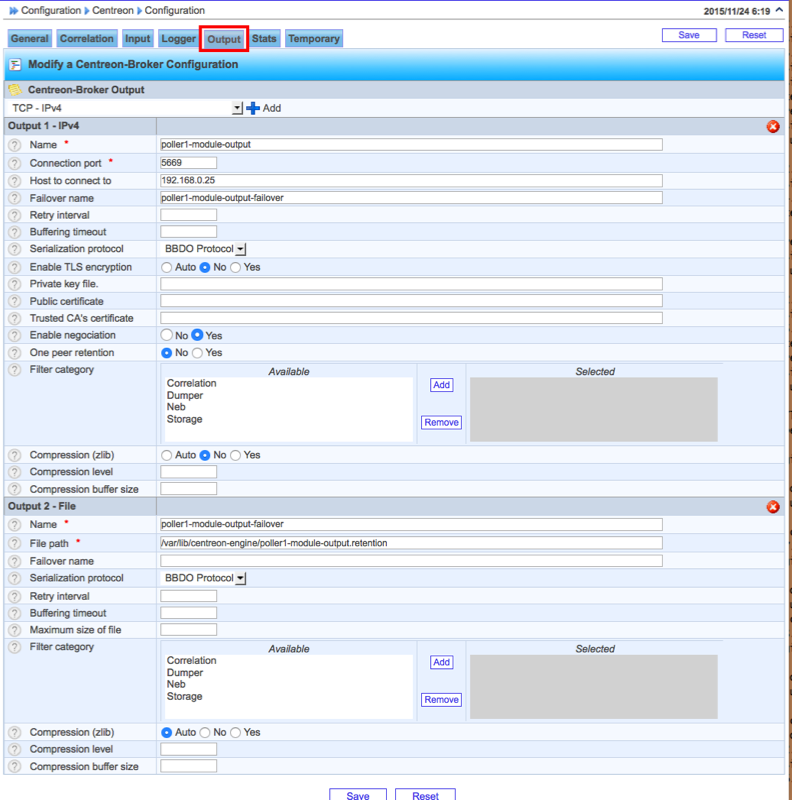Image resolution: width=792 pixels, height=800 pixels.
Task: Click the red delete icon for Output 2 - File
Action: coord(773,507)
